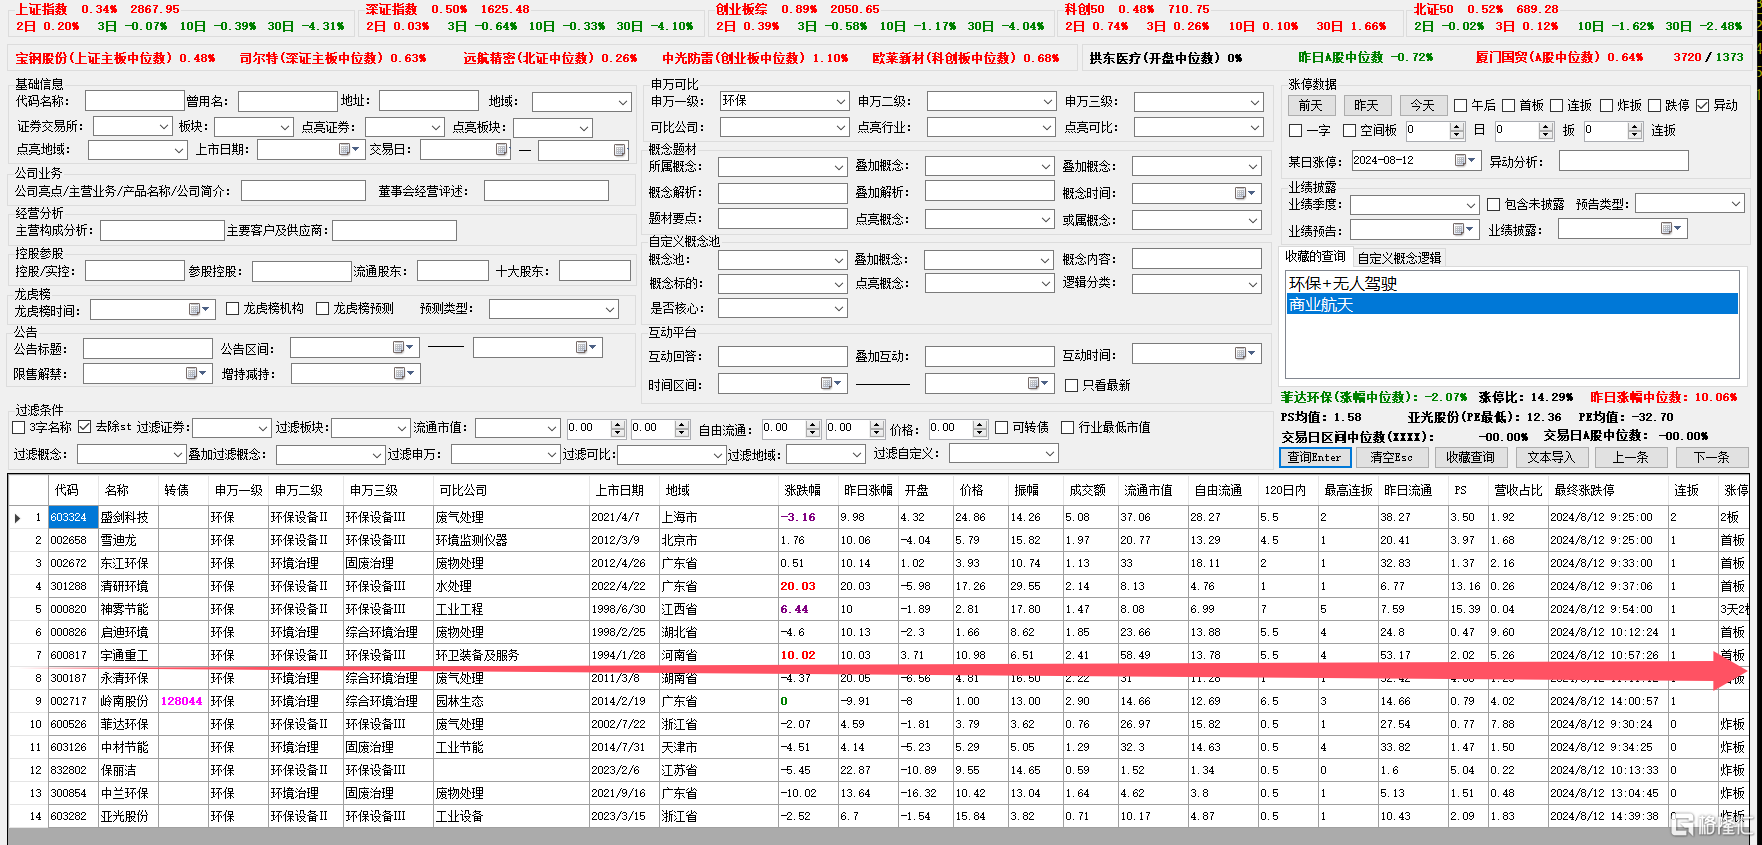Click the 文本导入 button
Image resolution: width=1762 pixels, height=845 pixels.
1551,457
